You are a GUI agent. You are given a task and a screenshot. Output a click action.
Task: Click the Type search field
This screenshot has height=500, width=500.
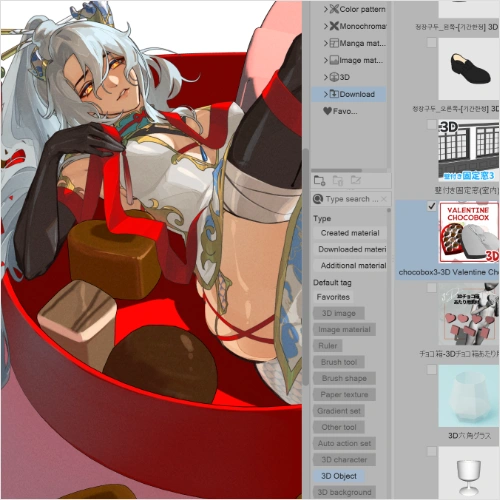point(352,199)
